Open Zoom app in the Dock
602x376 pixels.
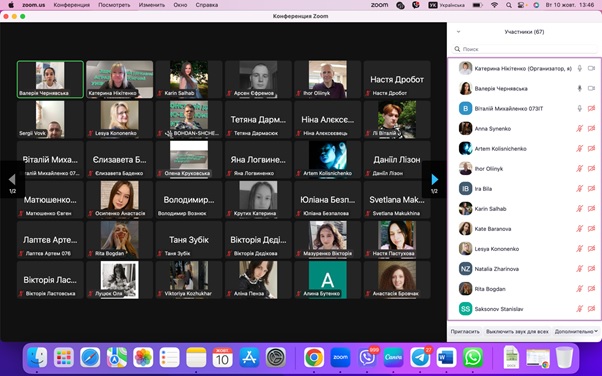point(341,357)
